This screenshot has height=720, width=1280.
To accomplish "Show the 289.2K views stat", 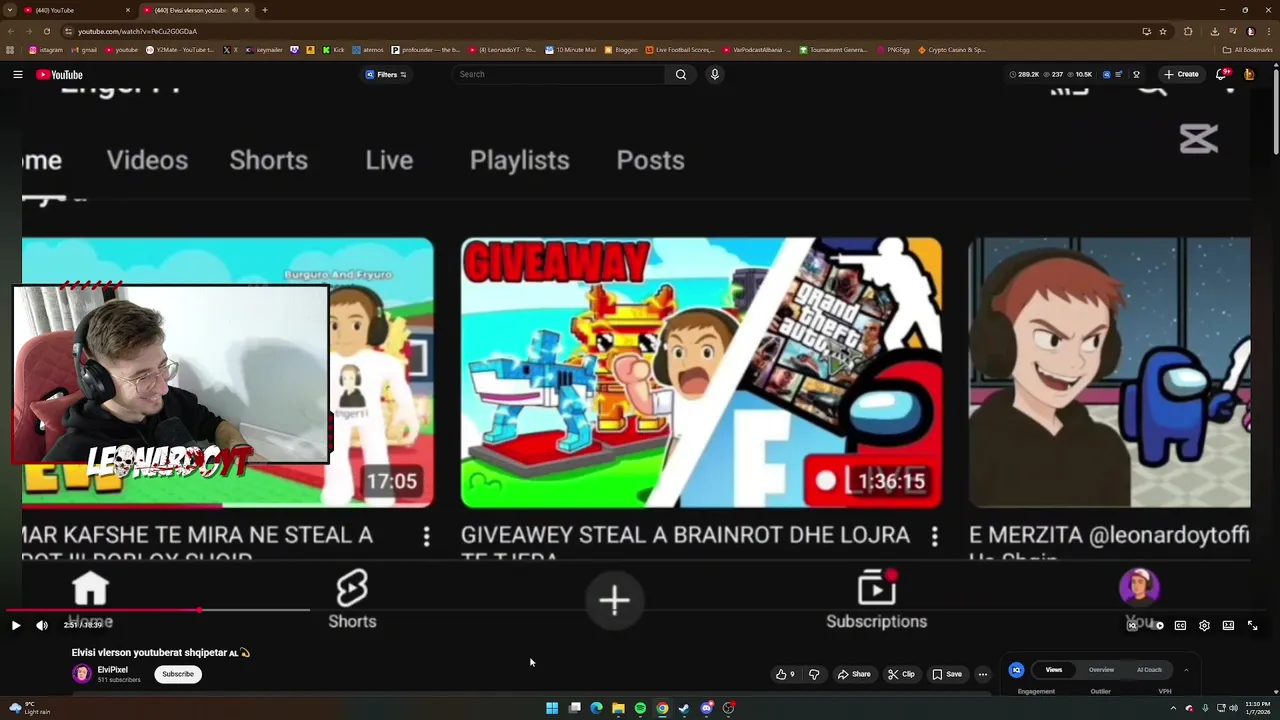I will (1024, 74).
